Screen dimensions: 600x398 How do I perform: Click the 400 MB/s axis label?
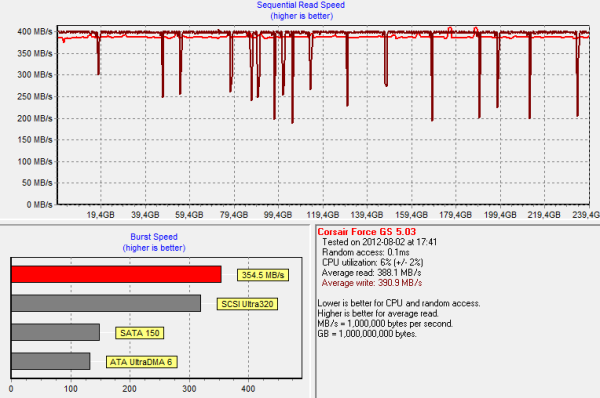click(x=35, y=32)
